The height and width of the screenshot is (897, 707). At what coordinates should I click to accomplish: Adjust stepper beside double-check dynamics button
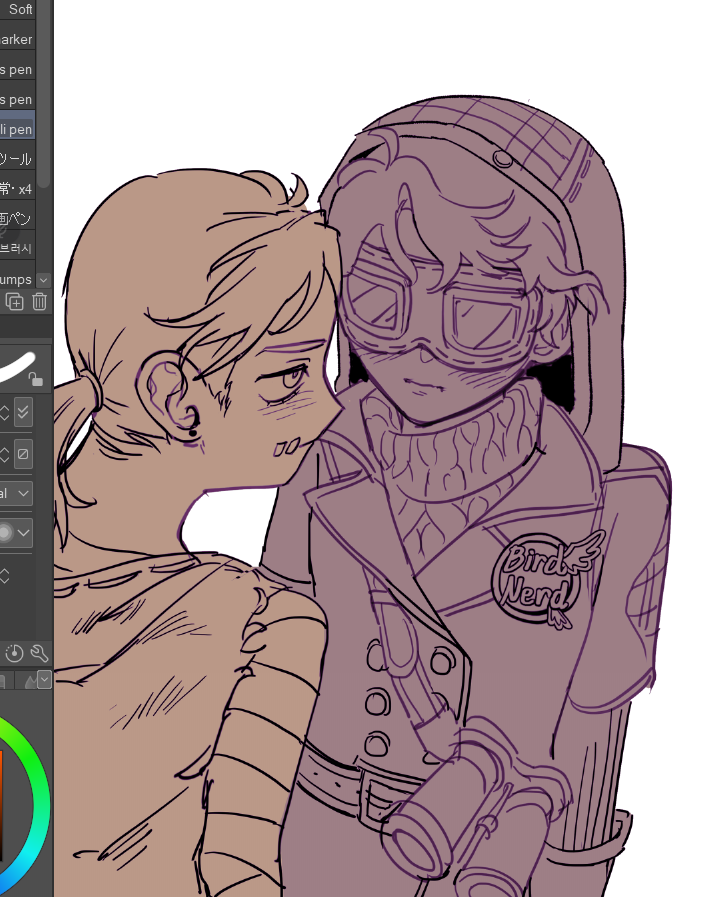tap(5, 412)
